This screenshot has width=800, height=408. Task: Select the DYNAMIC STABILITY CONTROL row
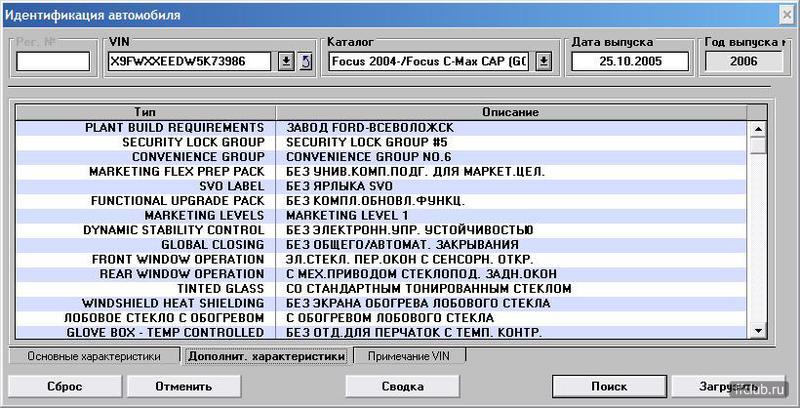[381, 231]
